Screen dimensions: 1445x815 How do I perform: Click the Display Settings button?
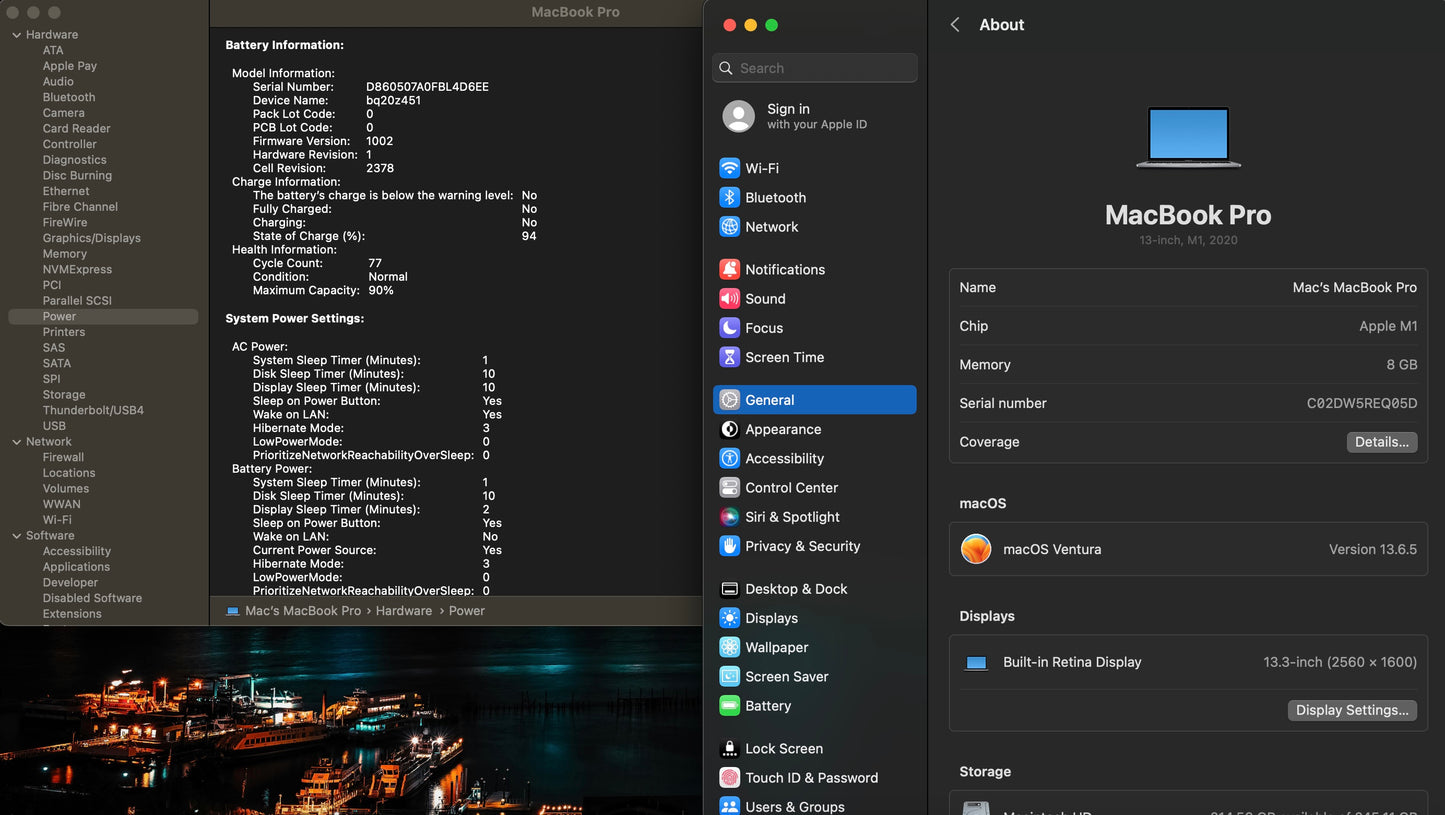click(1351, 710)
